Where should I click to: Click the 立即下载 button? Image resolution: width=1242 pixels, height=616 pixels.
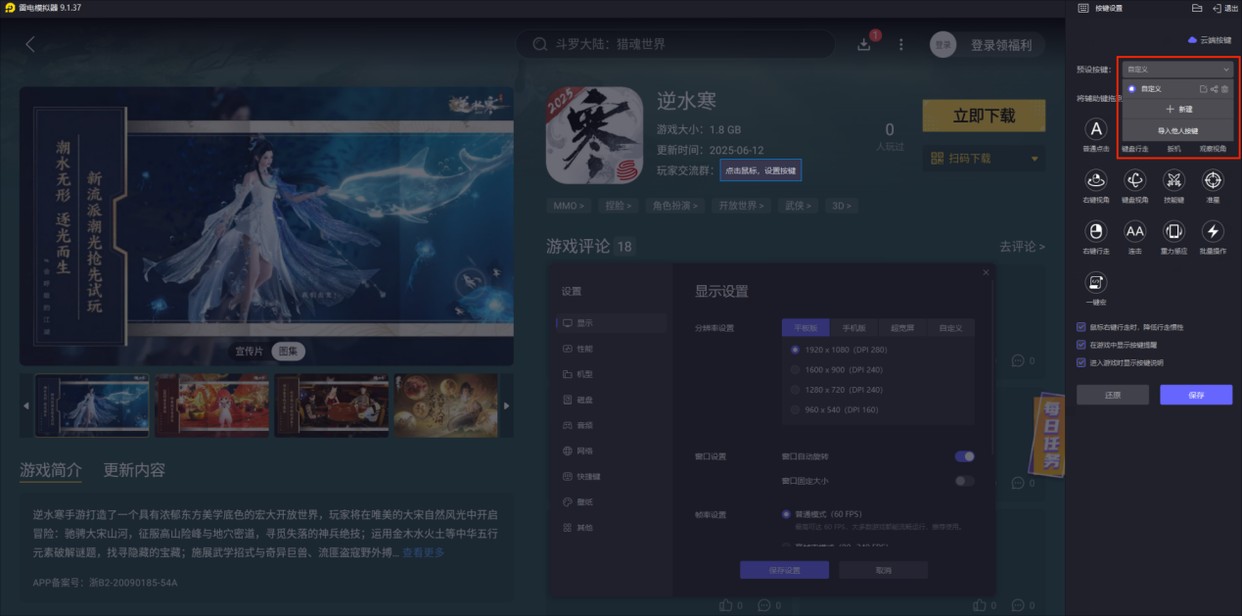983,116
